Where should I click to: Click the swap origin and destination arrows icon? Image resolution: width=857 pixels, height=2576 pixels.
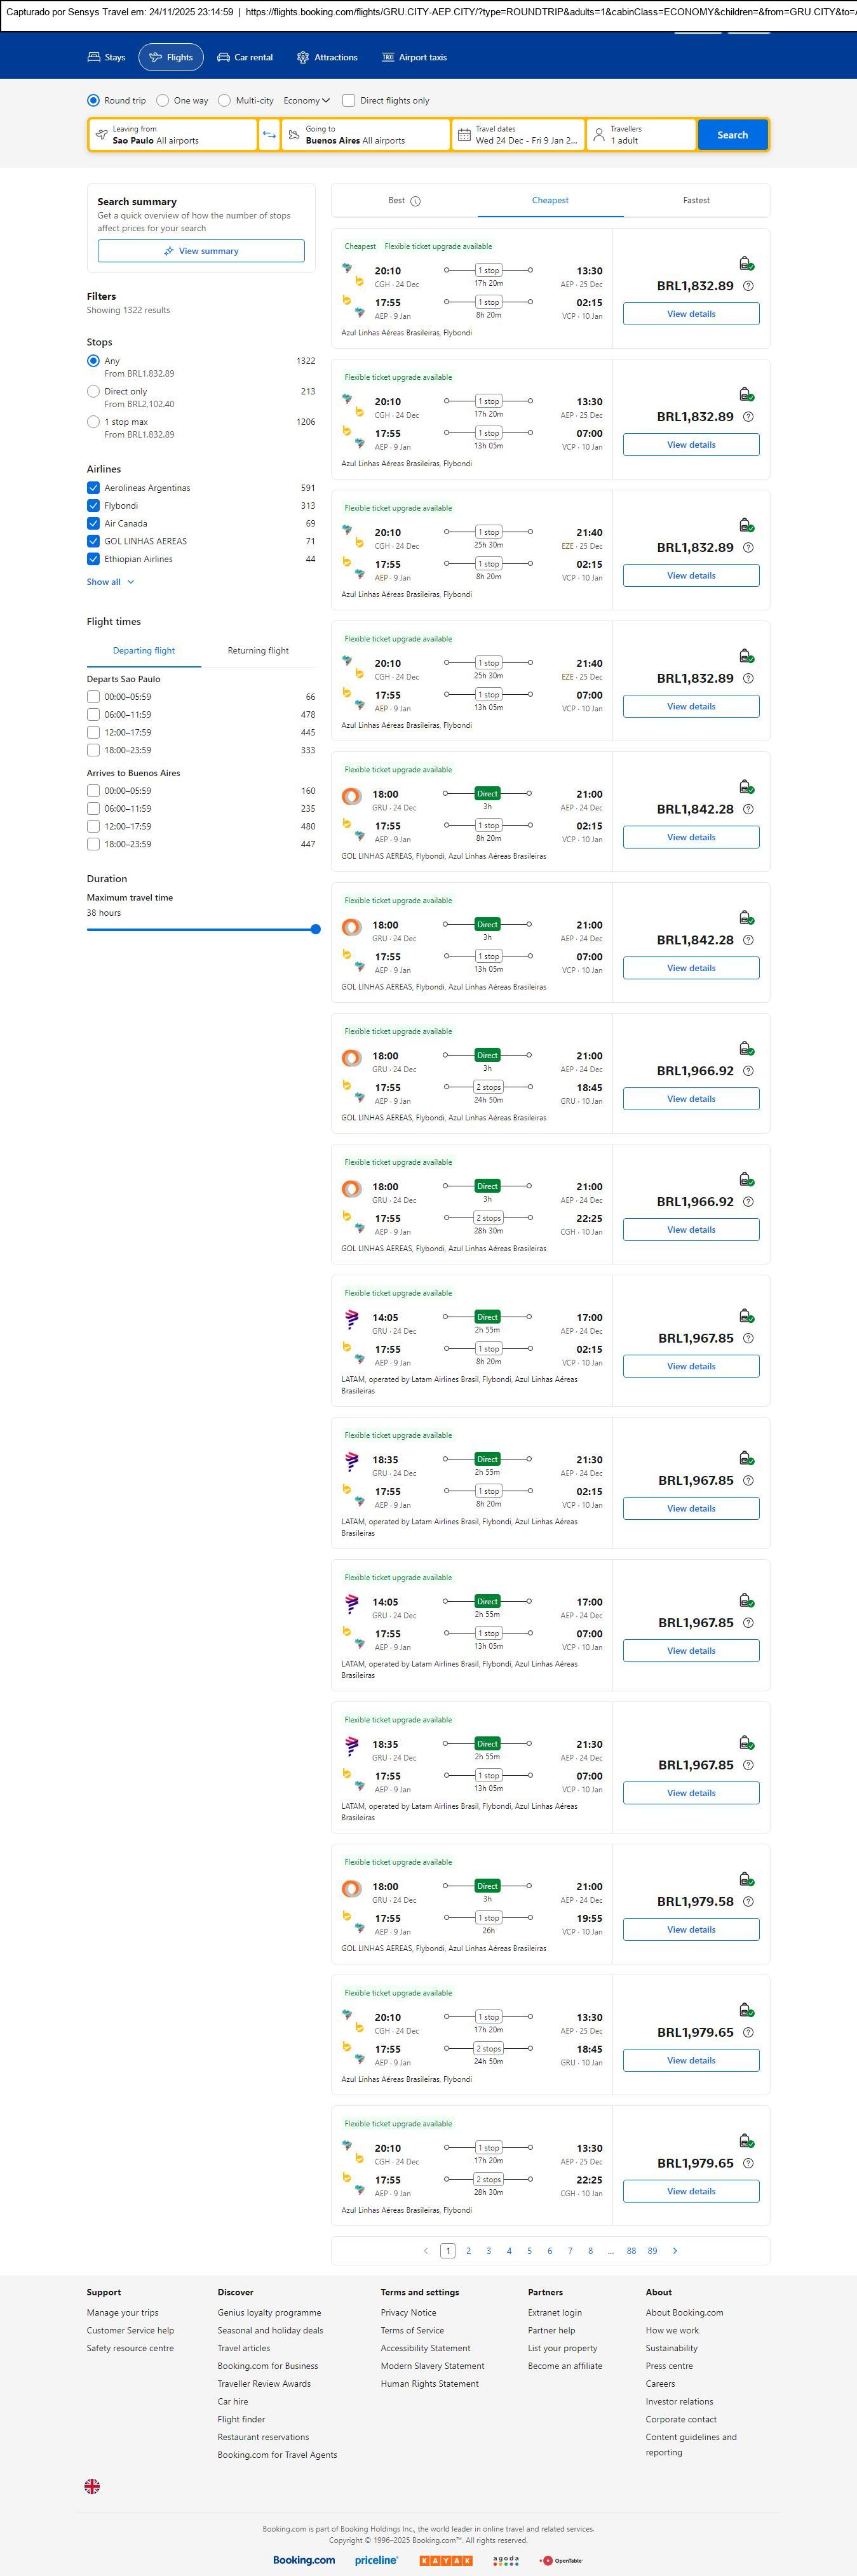pos(269,135)
